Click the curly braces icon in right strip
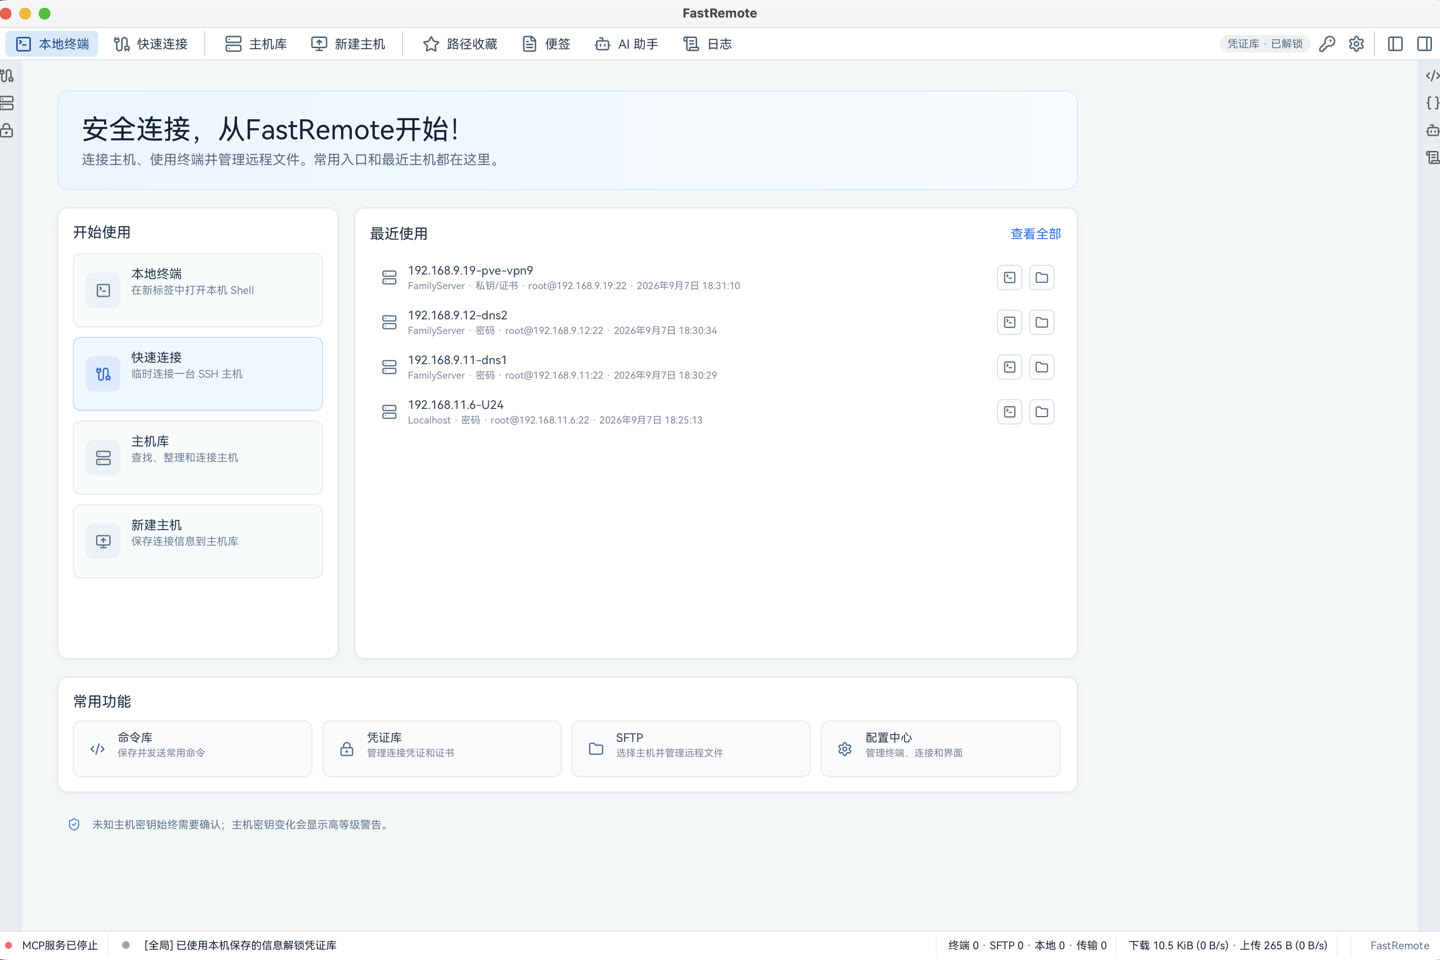The image size is (1440, 960). click(1432, 103)
